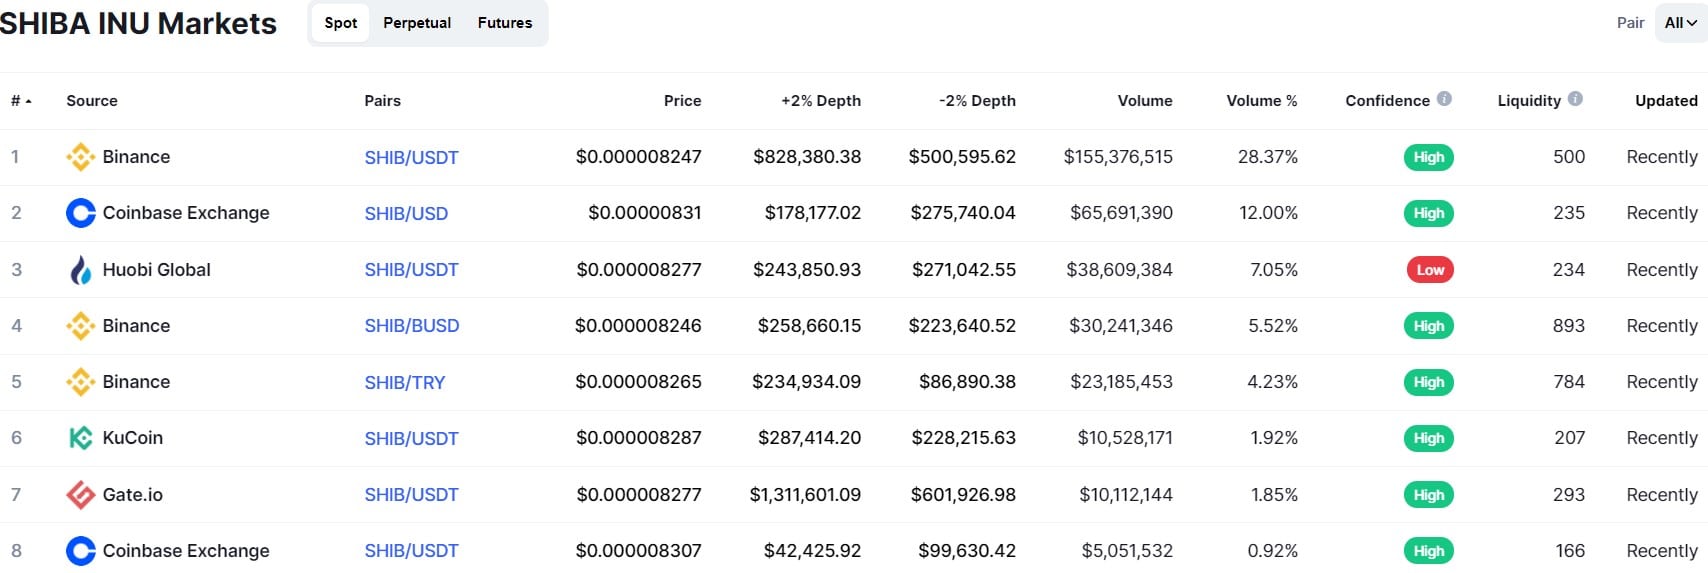
Task: Open the Pair 'All' dropdown
Action: (x=1680, y=23)
